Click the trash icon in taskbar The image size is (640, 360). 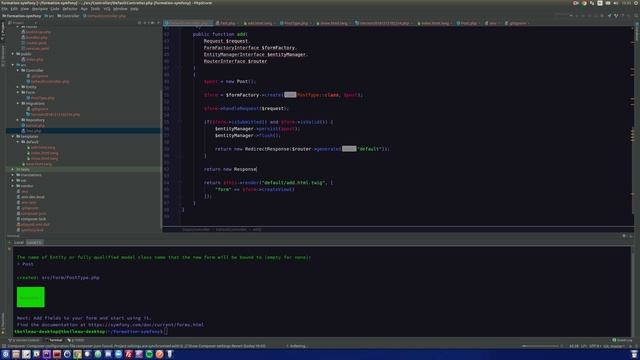(634, 354)
